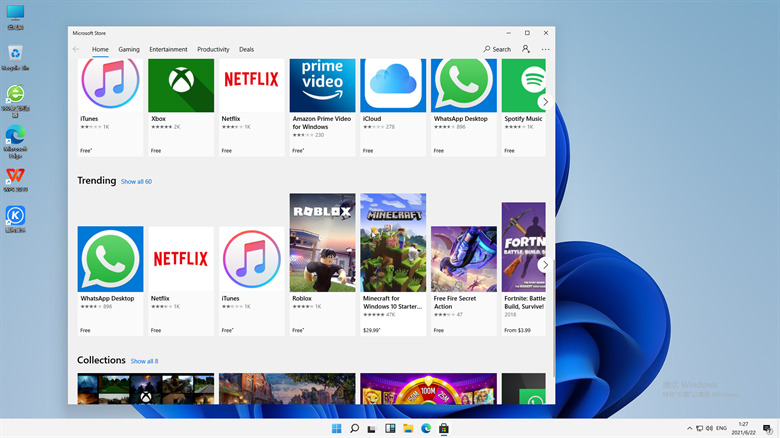Select the green browser desktop shortcut
This screenshot has height=438, width=780.
click(15, 101)
